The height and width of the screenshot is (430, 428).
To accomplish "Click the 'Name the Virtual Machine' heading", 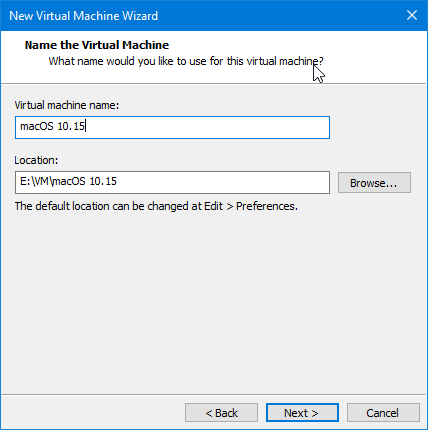I will (97, 45).
